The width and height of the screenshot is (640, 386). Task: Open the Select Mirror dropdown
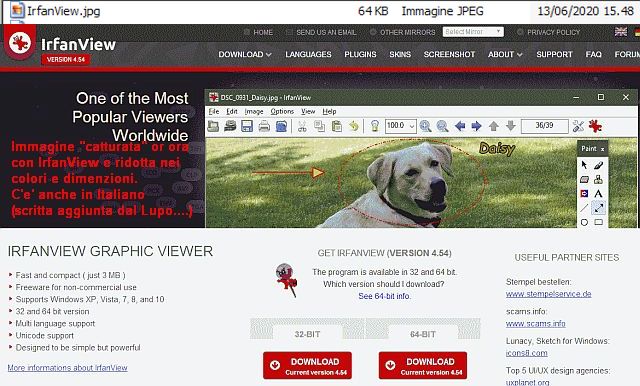tap(473, 32)
